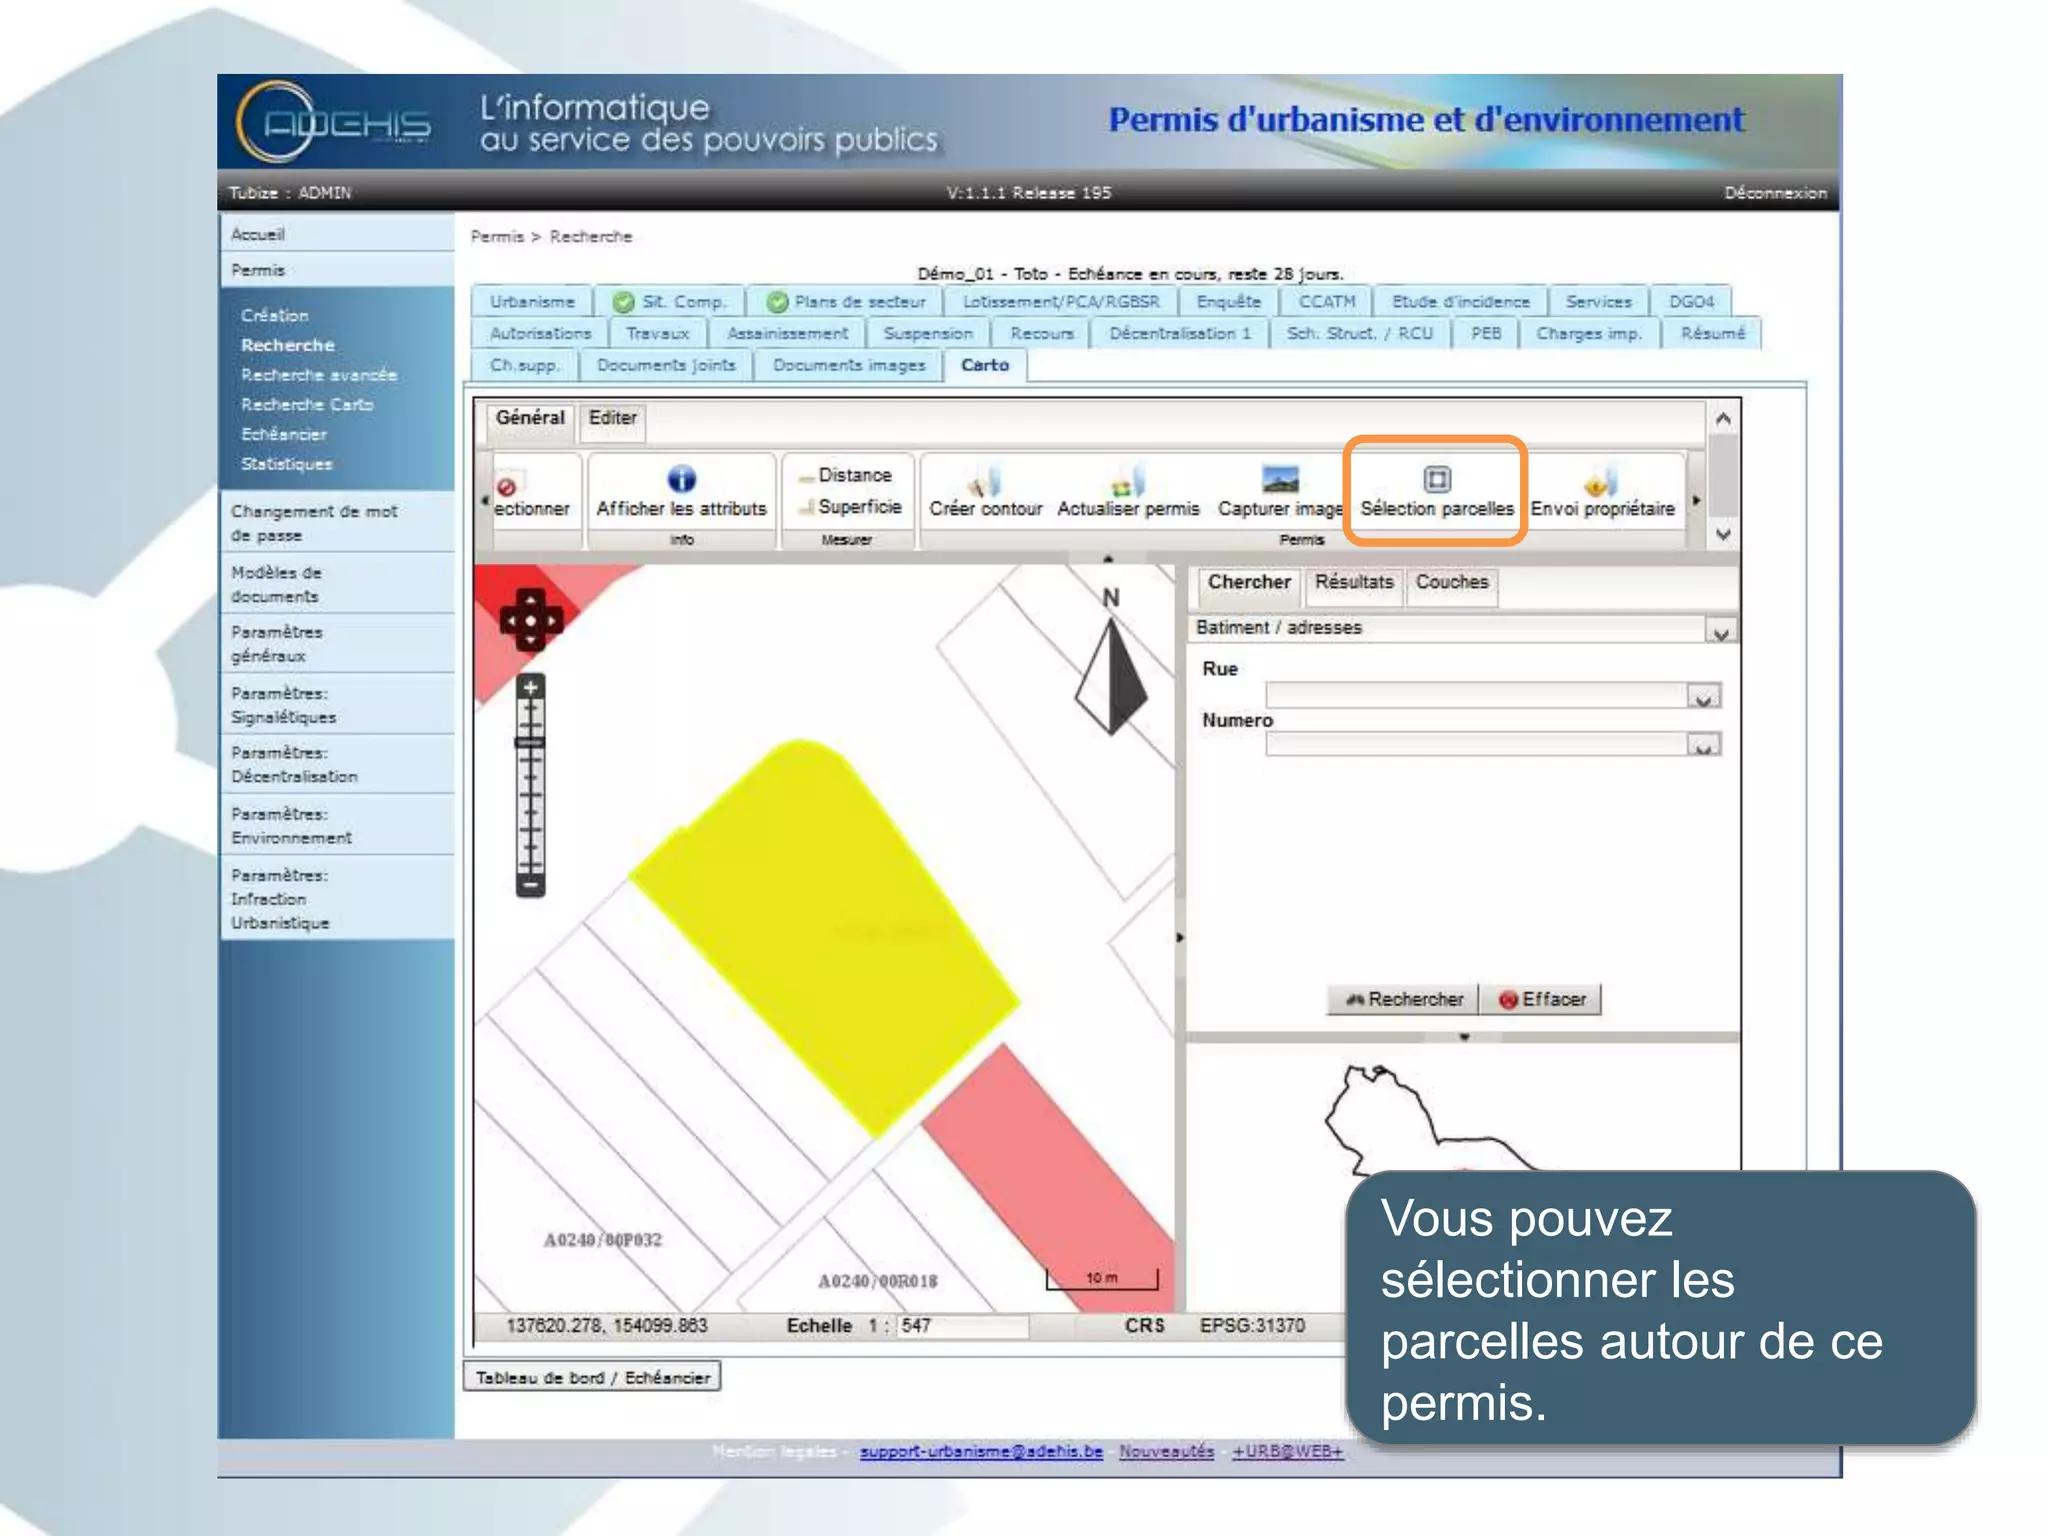Select the Distance measure tool
The image size is (2048, 1536).
(x=853, y=475)
